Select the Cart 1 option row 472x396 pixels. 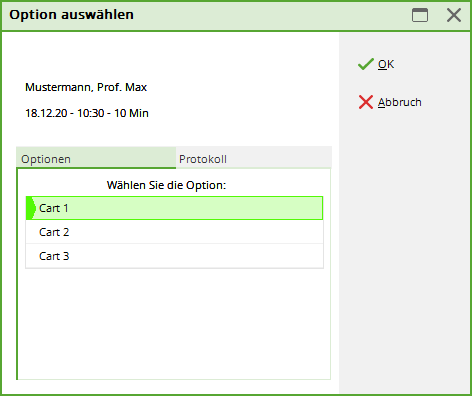click(x=174, y=208)
